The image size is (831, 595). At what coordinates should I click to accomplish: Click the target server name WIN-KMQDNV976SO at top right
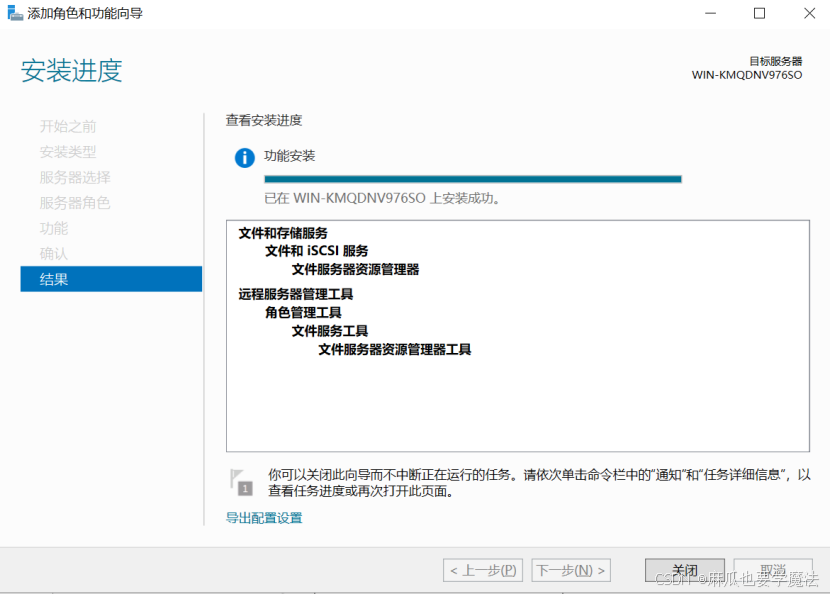point(747,75)
